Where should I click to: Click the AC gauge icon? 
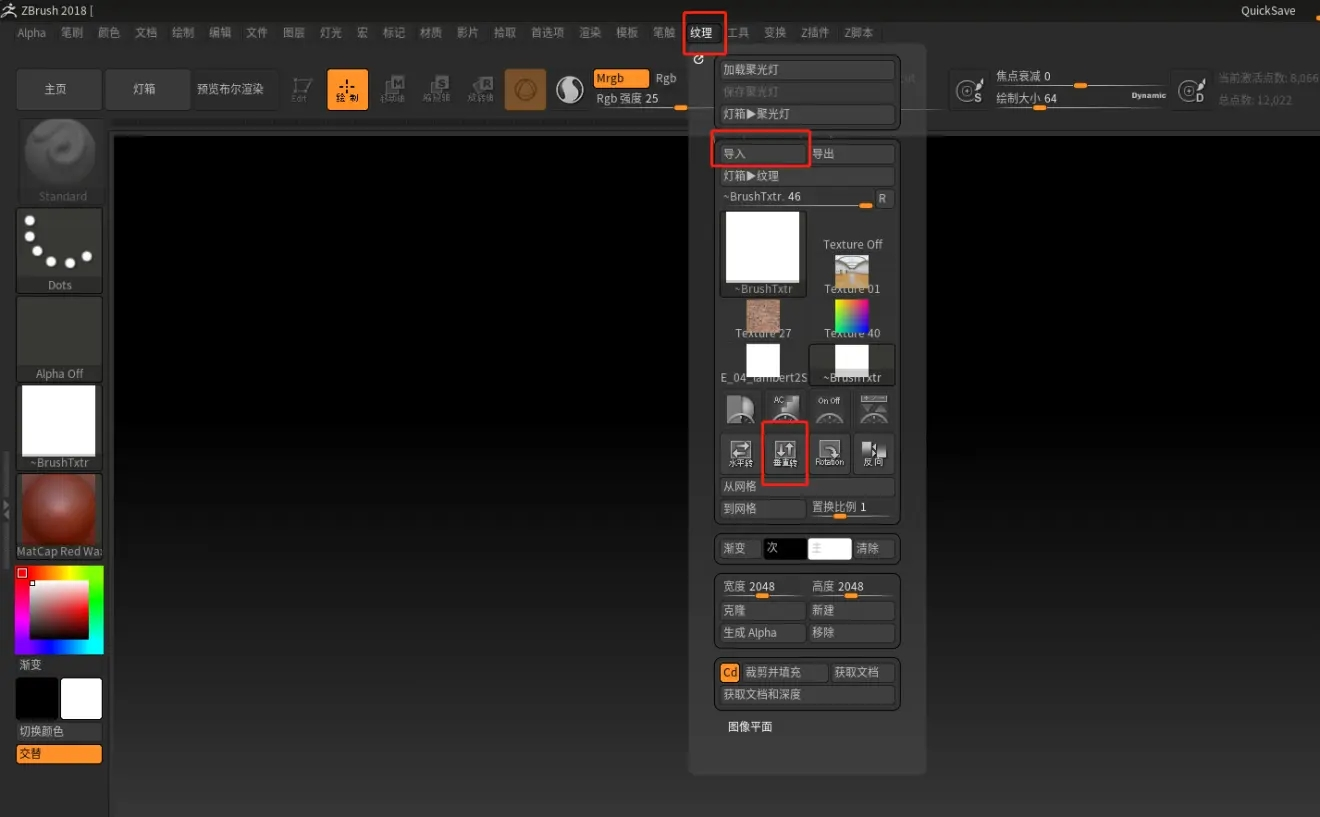[785, 409]
